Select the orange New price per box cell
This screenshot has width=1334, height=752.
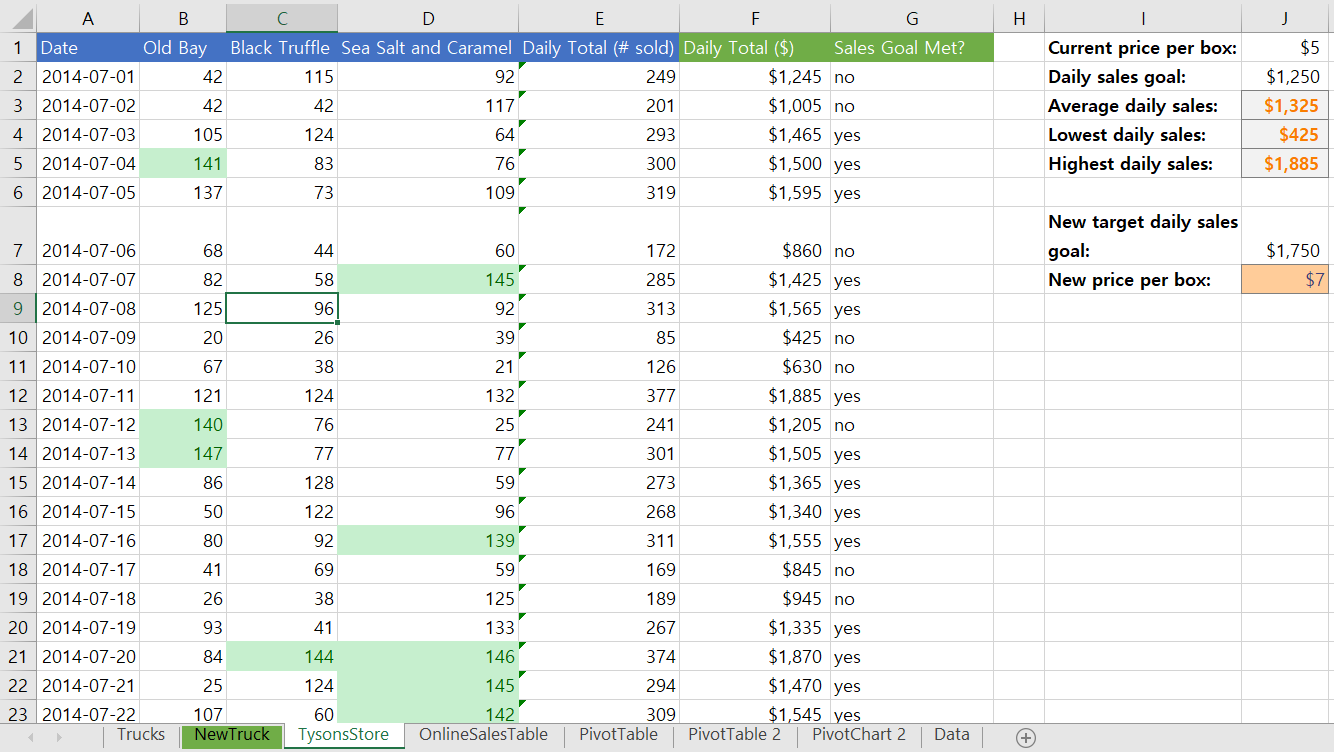click(x=1285, y=280)
